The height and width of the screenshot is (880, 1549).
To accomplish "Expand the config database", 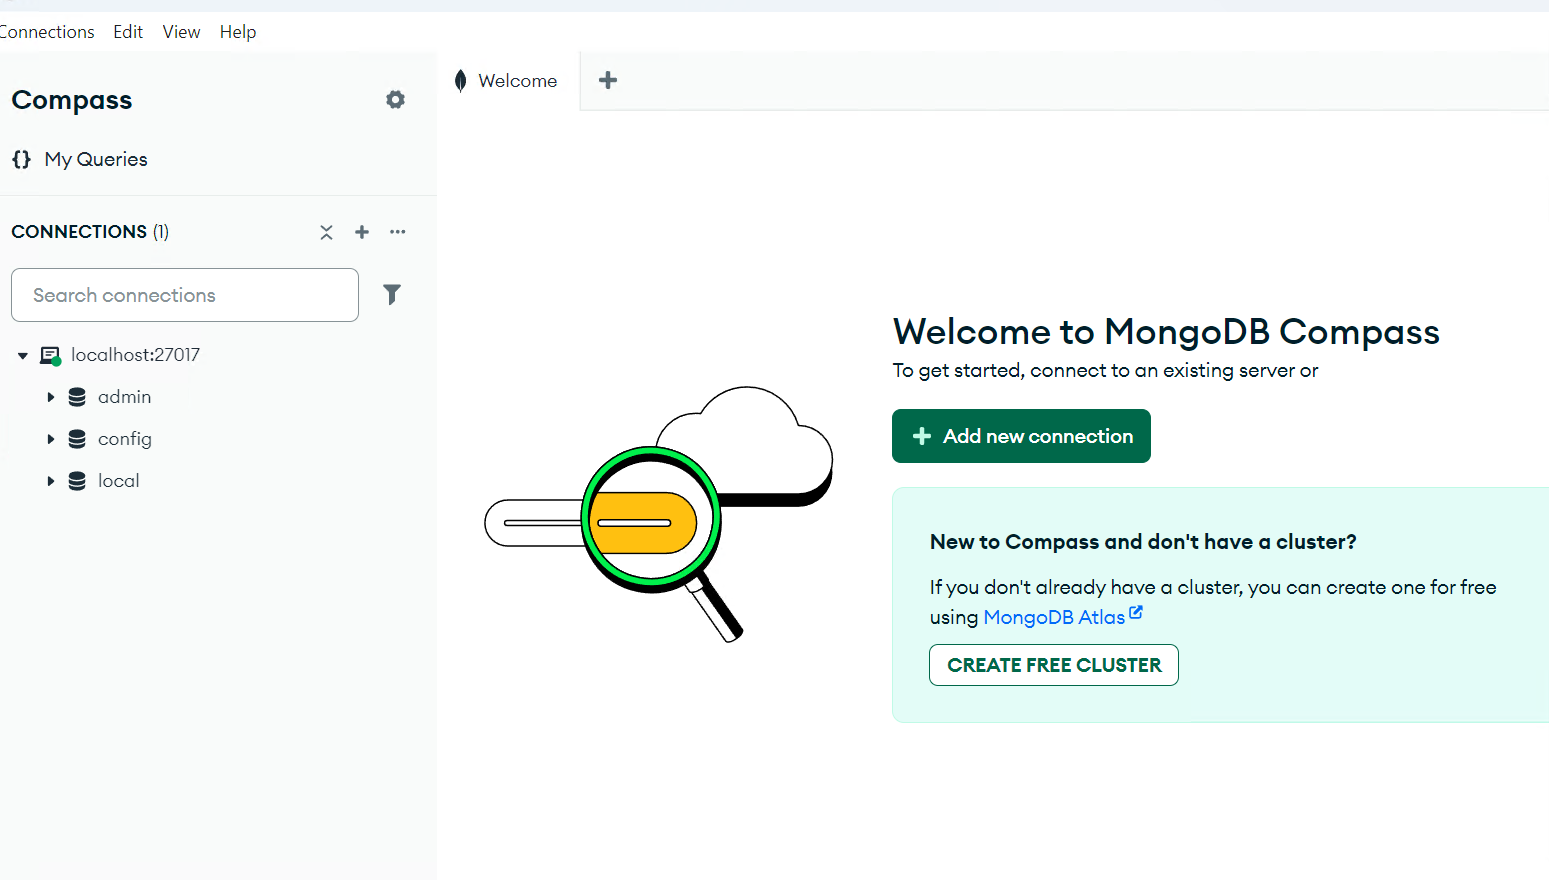I will tap(52, 438).
